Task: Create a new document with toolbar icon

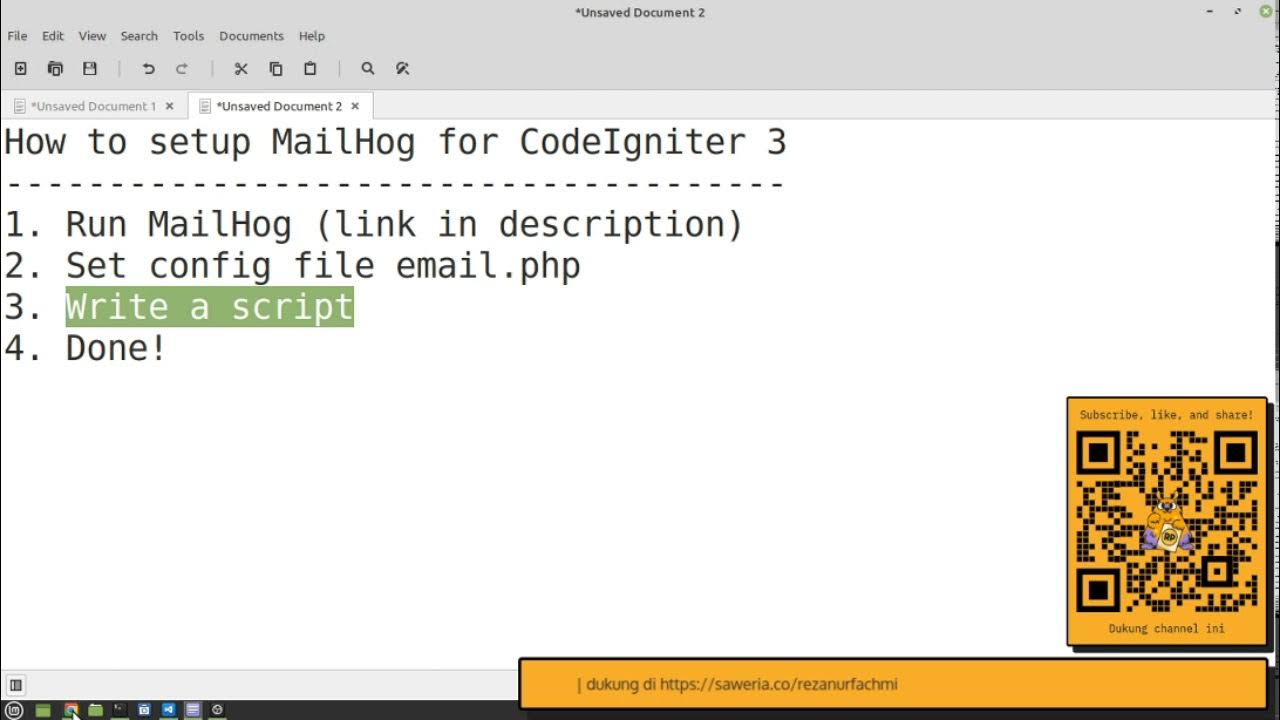Action: (20, 69)
